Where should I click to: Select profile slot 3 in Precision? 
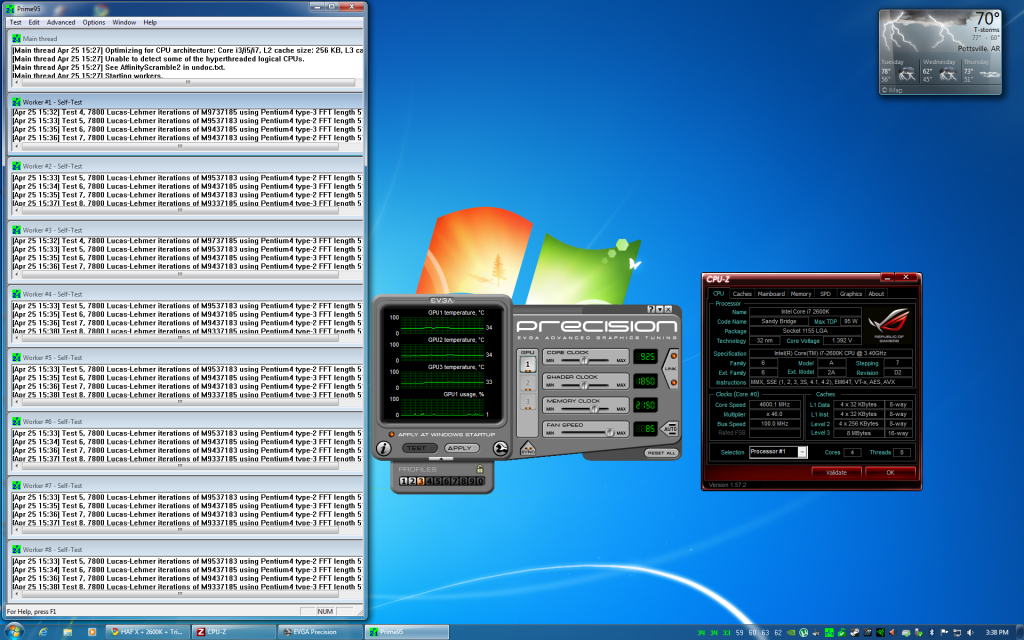click(x=421, y=481)
